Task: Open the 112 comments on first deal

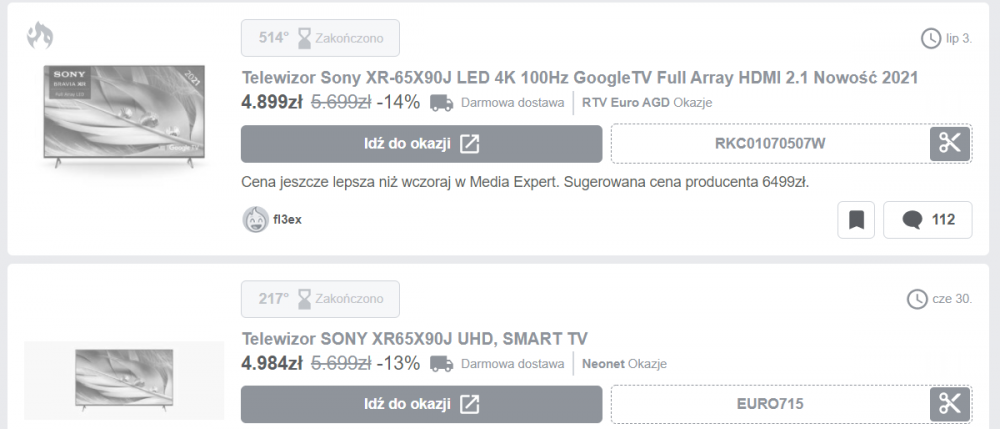Action: (928, 220)
